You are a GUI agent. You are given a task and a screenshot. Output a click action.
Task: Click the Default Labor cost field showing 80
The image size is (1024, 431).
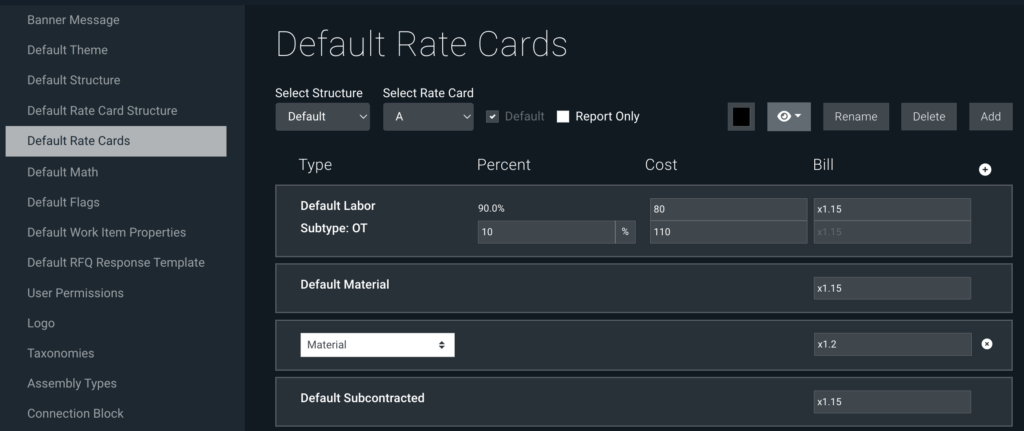pyautogui.click(x=727, y=209)
